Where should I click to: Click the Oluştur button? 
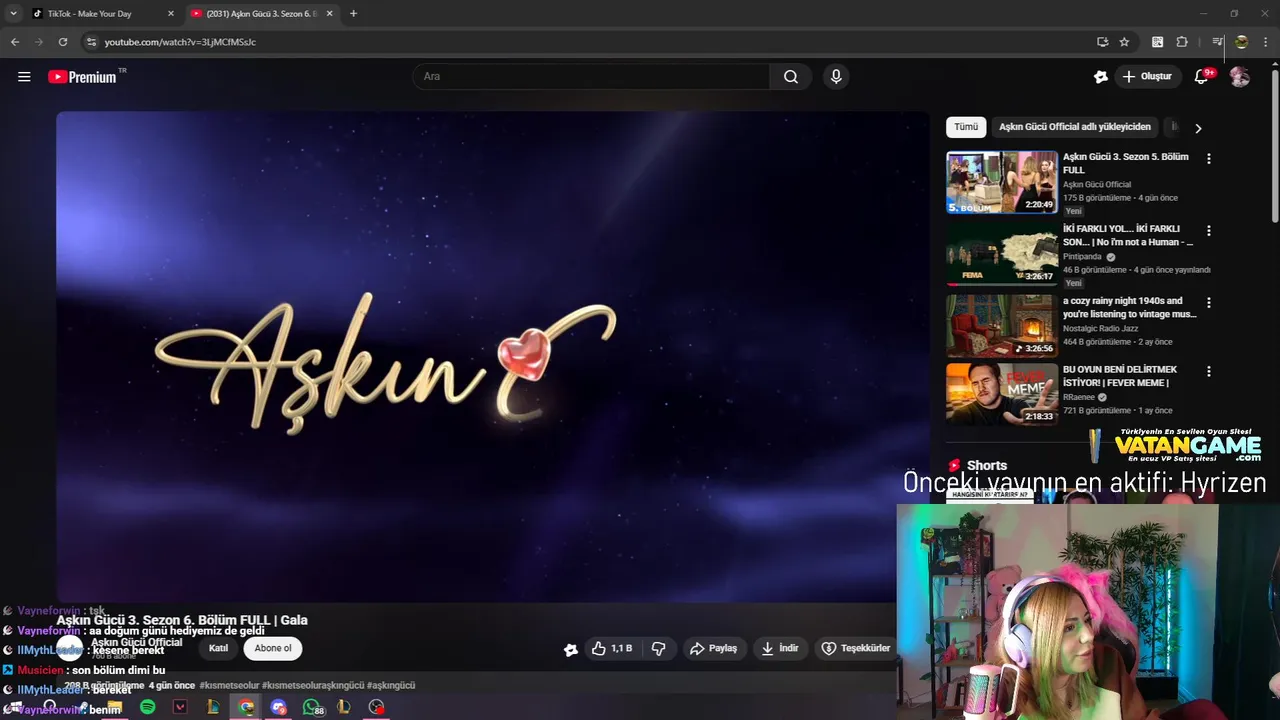click(1148, 77)
